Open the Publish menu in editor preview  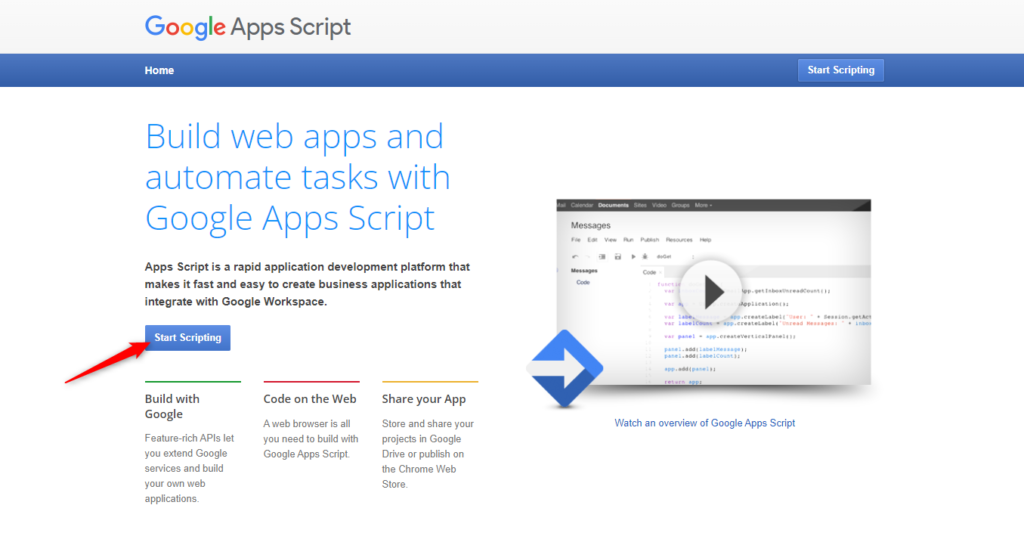[649, 240]
